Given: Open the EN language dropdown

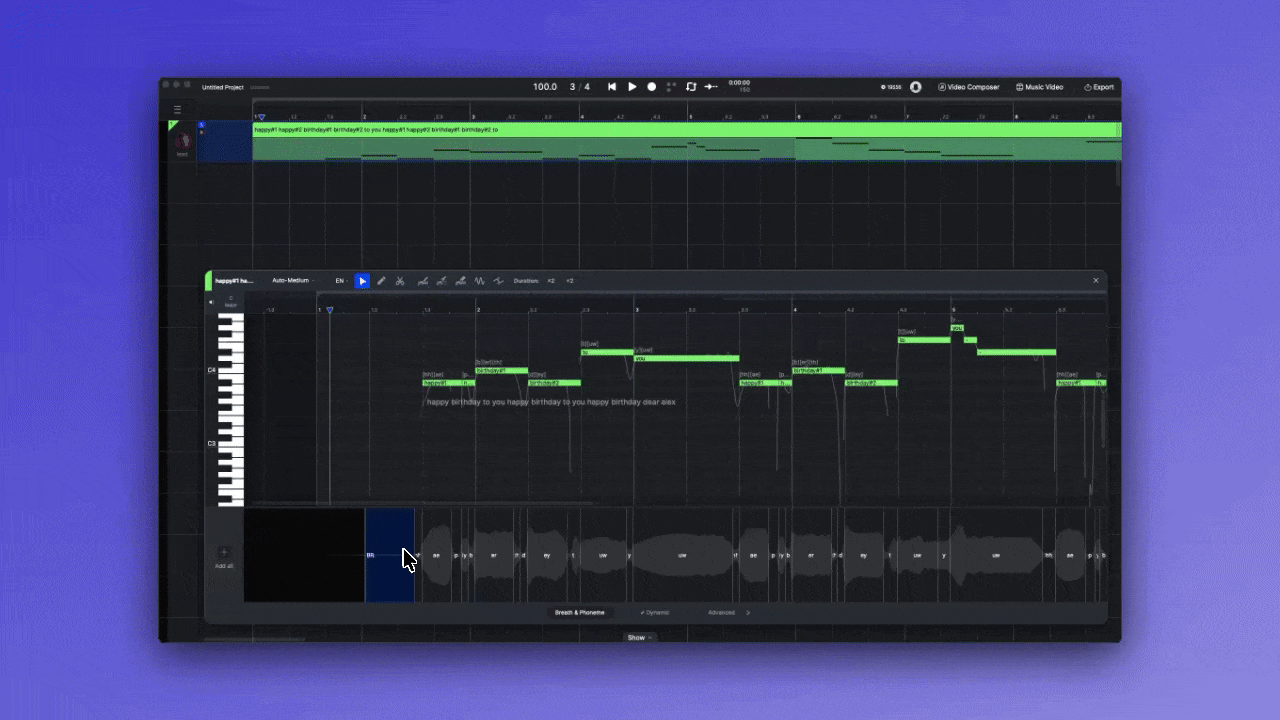Looking at the screenshot, I should pos(340,281).
